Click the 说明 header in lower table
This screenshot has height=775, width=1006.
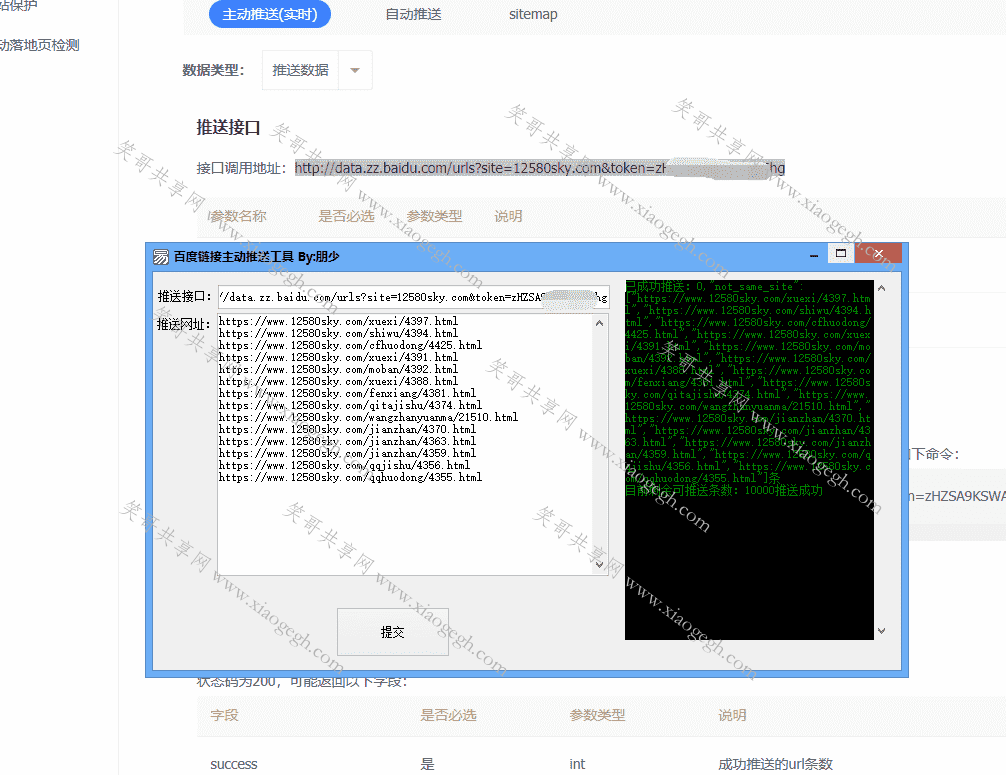point(732,715)
